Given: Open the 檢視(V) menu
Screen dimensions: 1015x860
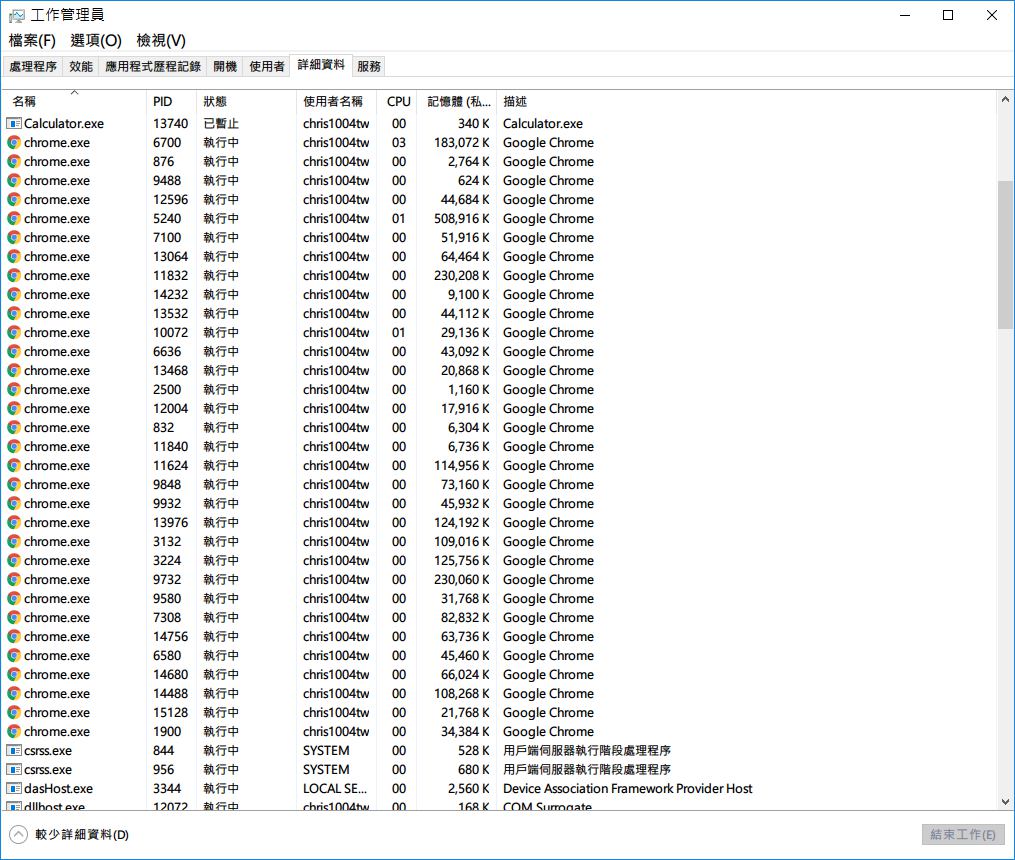Looking at the screenshot, I should [x=161, y=40].
